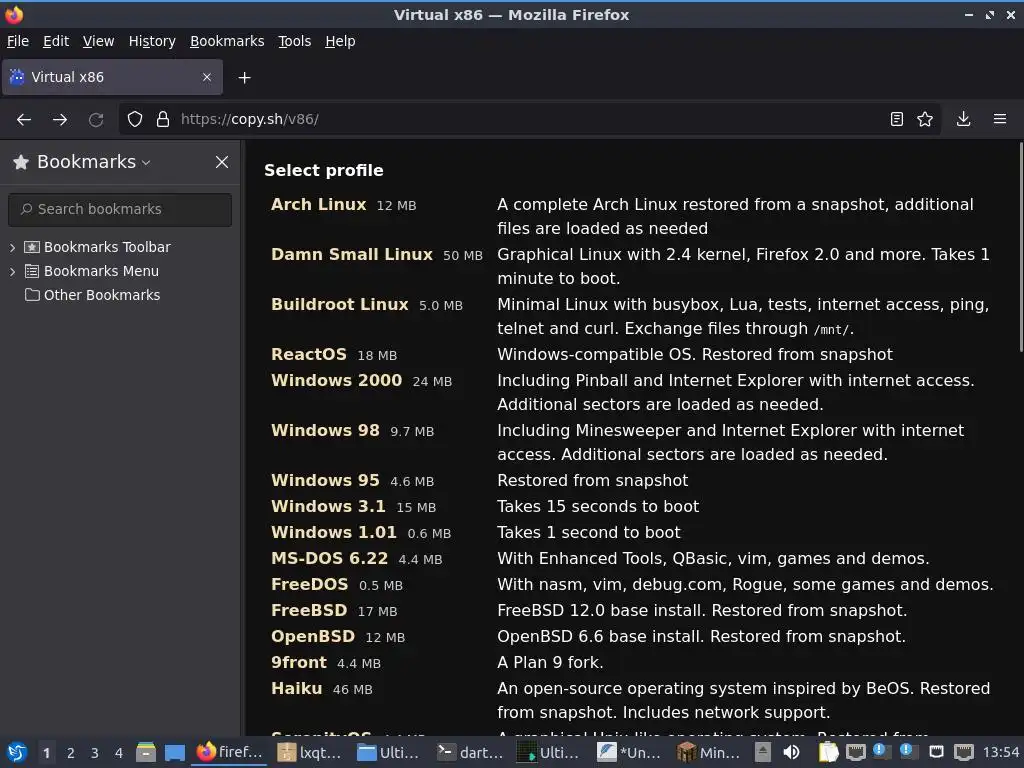Toggle Reader View icon in address bar

[x=897, y=119]
